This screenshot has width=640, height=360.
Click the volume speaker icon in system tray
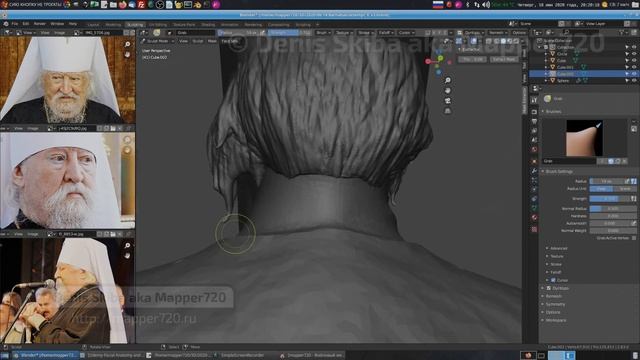[486, 4]
